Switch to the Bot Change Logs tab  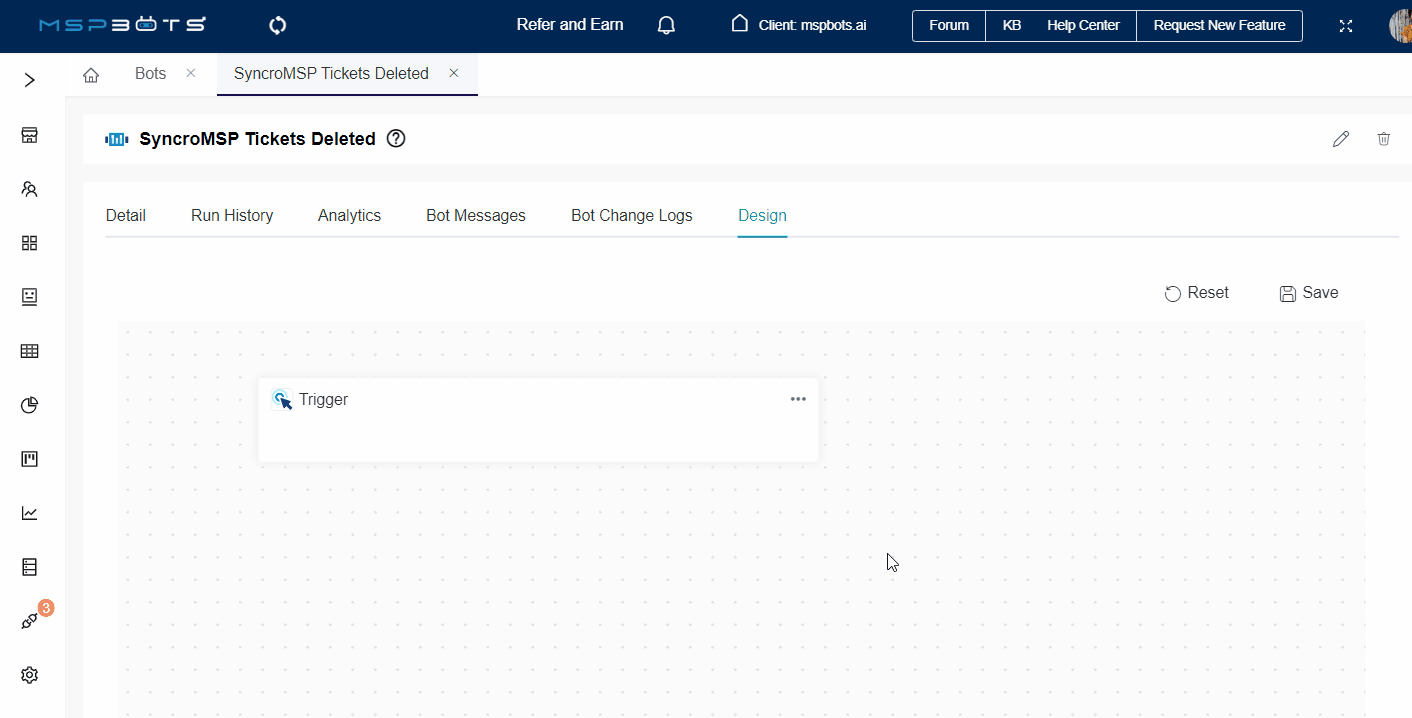click(x=631, y=215)
